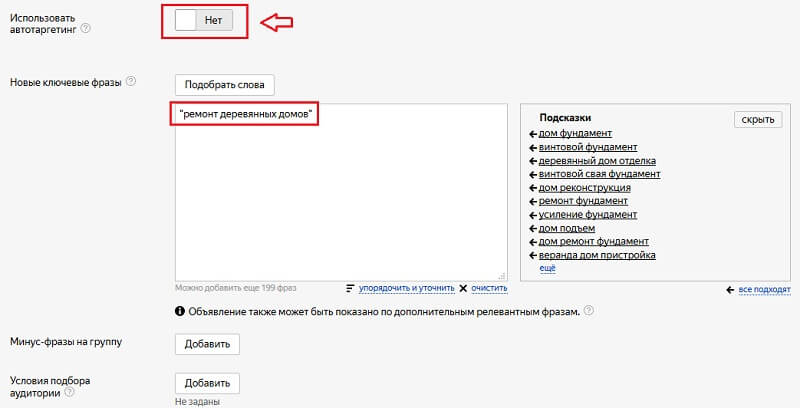Add the hint винтовой фундамент
This screenshot has height=408, width=800.
(588, 147)
